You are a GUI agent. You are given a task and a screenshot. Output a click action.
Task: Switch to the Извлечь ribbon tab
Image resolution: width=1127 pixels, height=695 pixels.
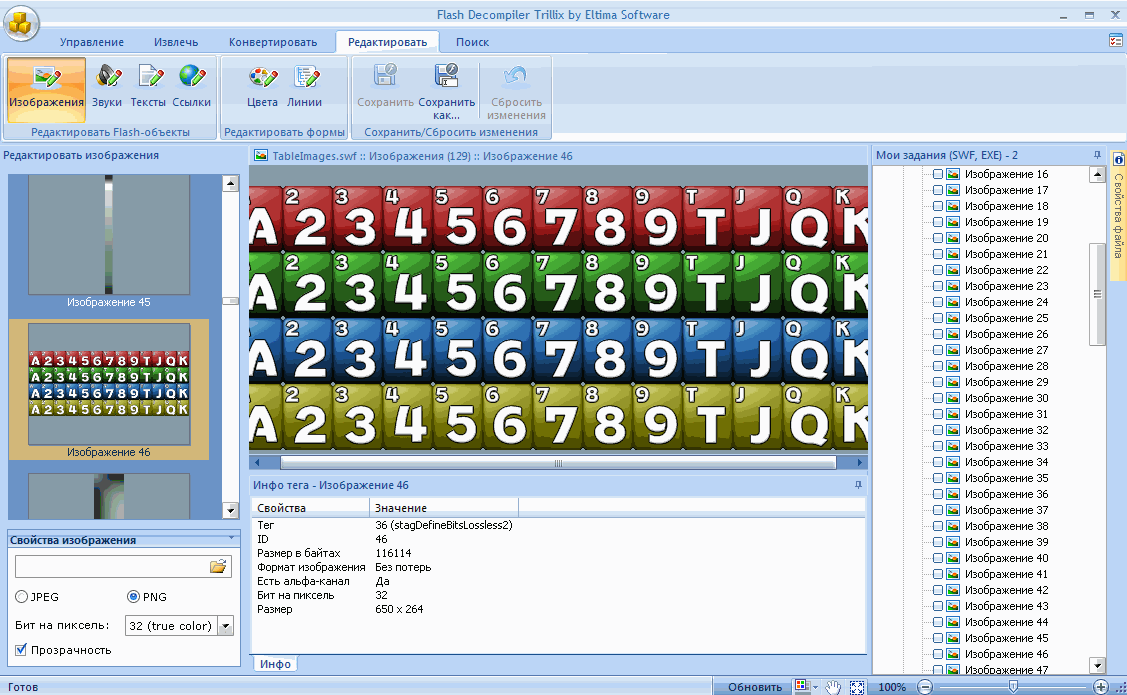(176, 42)
